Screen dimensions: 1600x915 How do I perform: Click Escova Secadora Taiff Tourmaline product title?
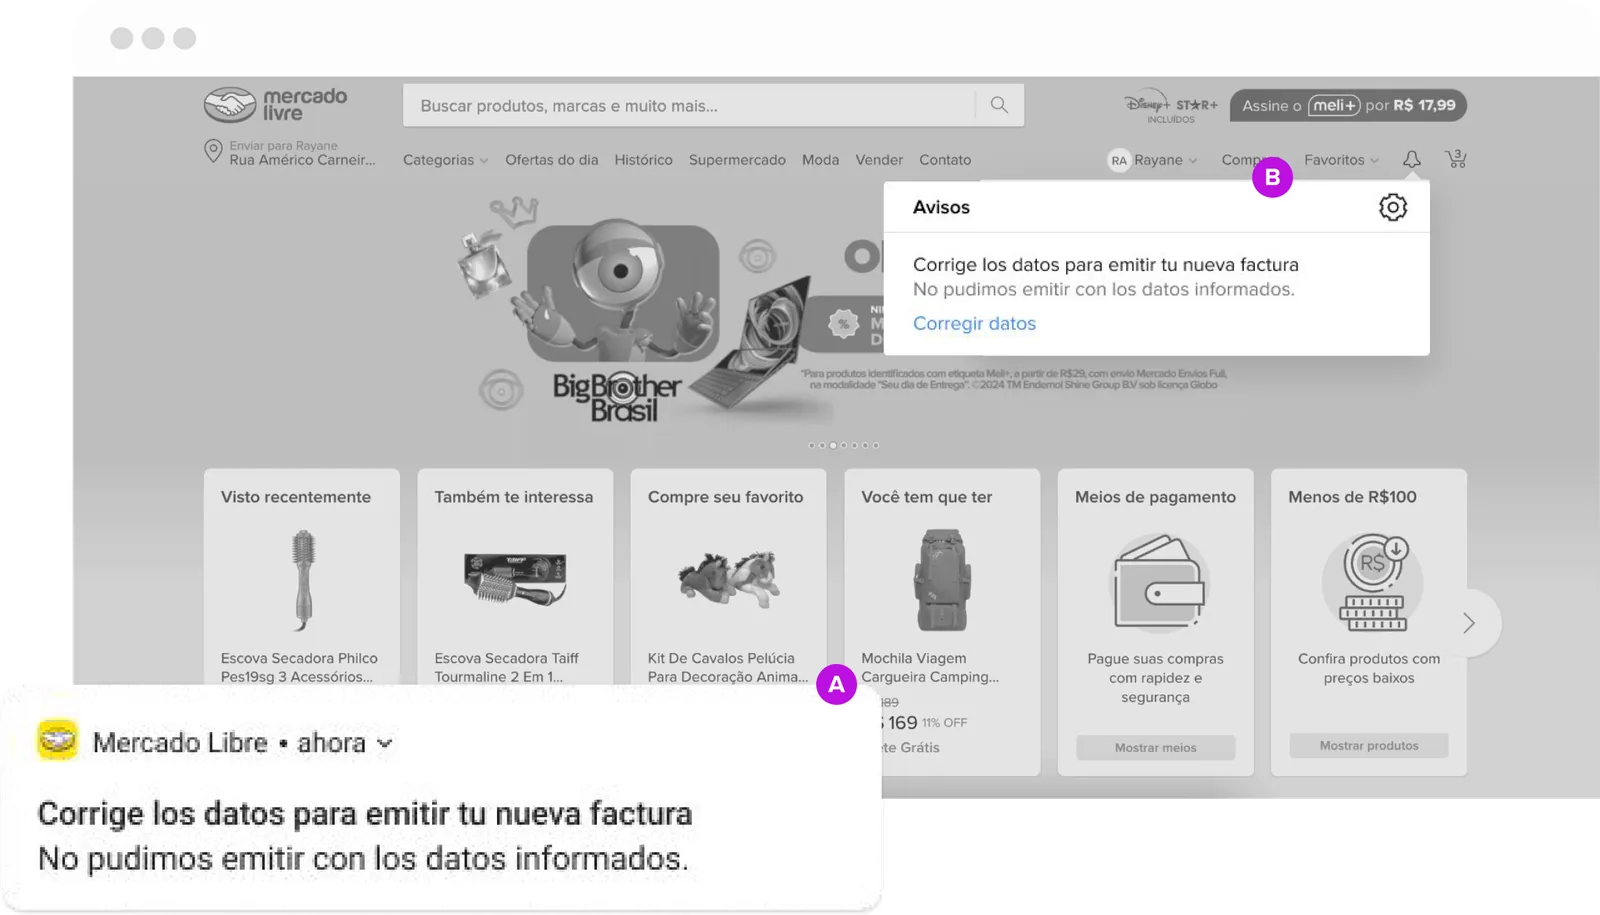point(507,667)
